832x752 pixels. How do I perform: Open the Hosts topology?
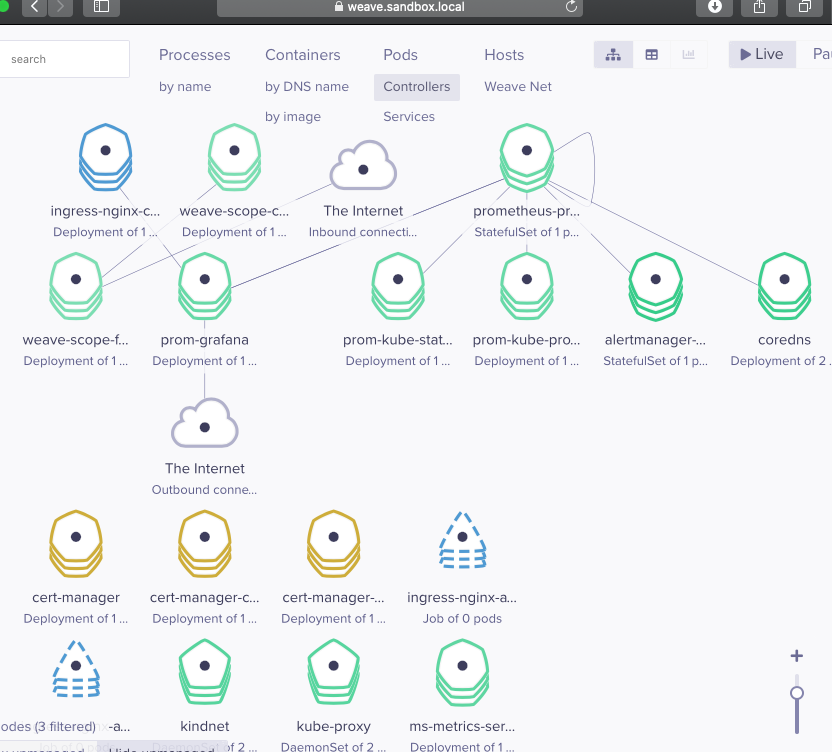(x=504, y=55)
